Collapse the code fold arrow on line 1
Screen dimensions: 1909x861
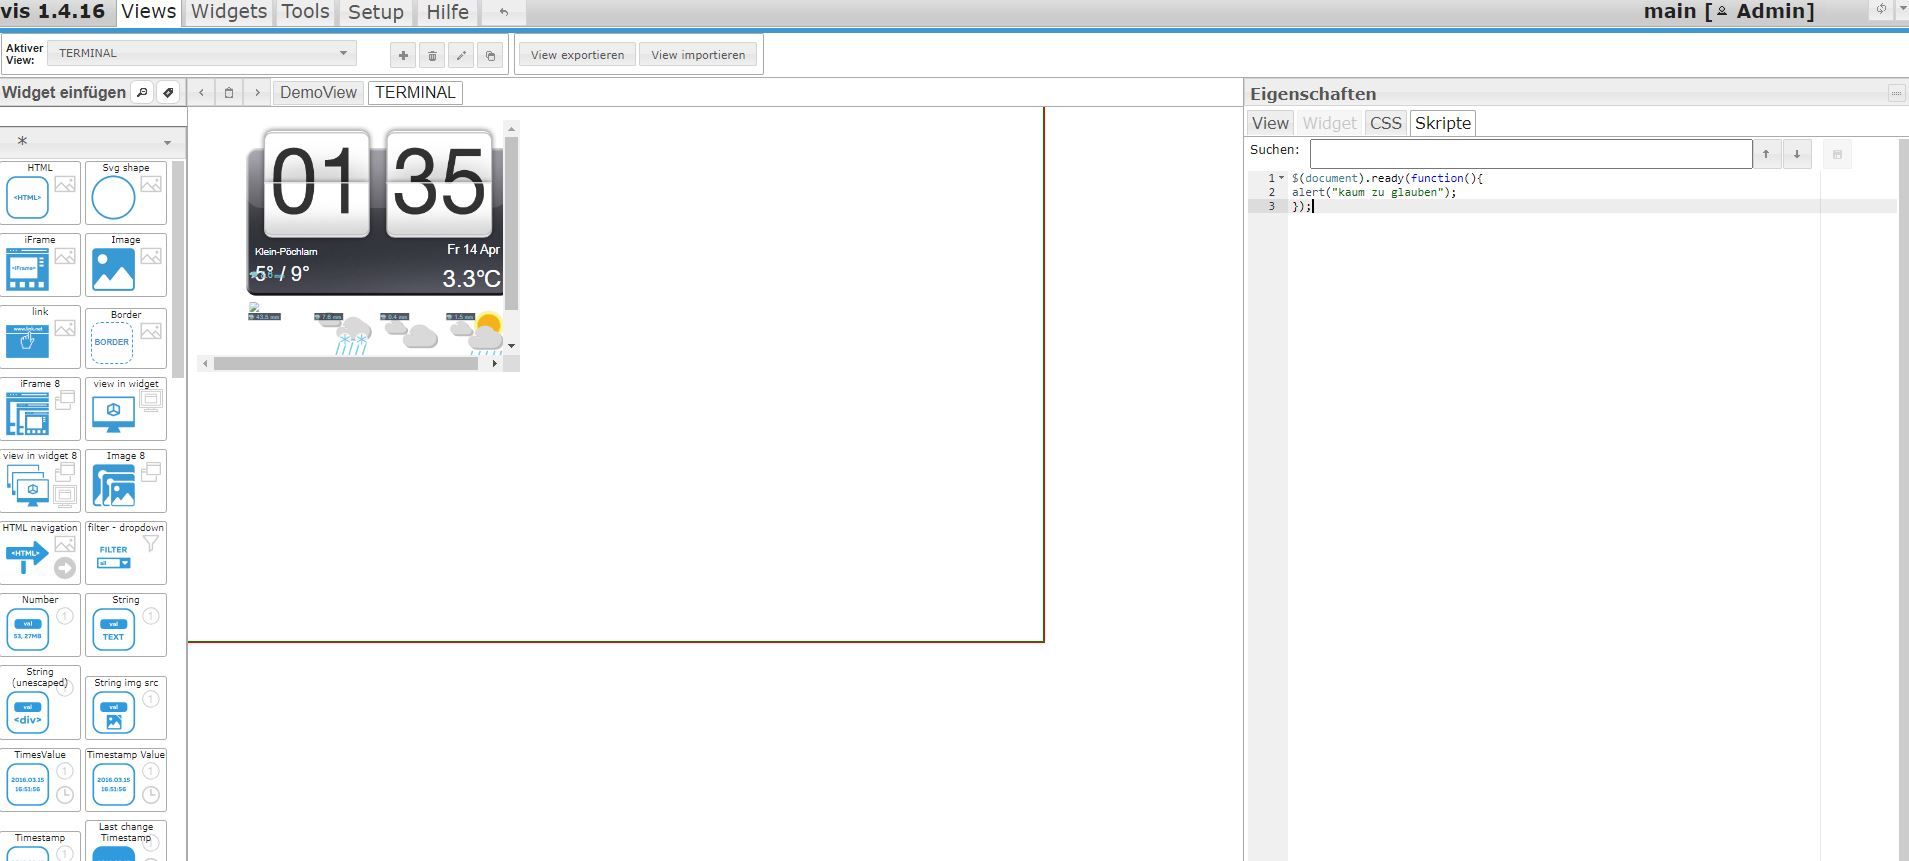pos(1281,178)
